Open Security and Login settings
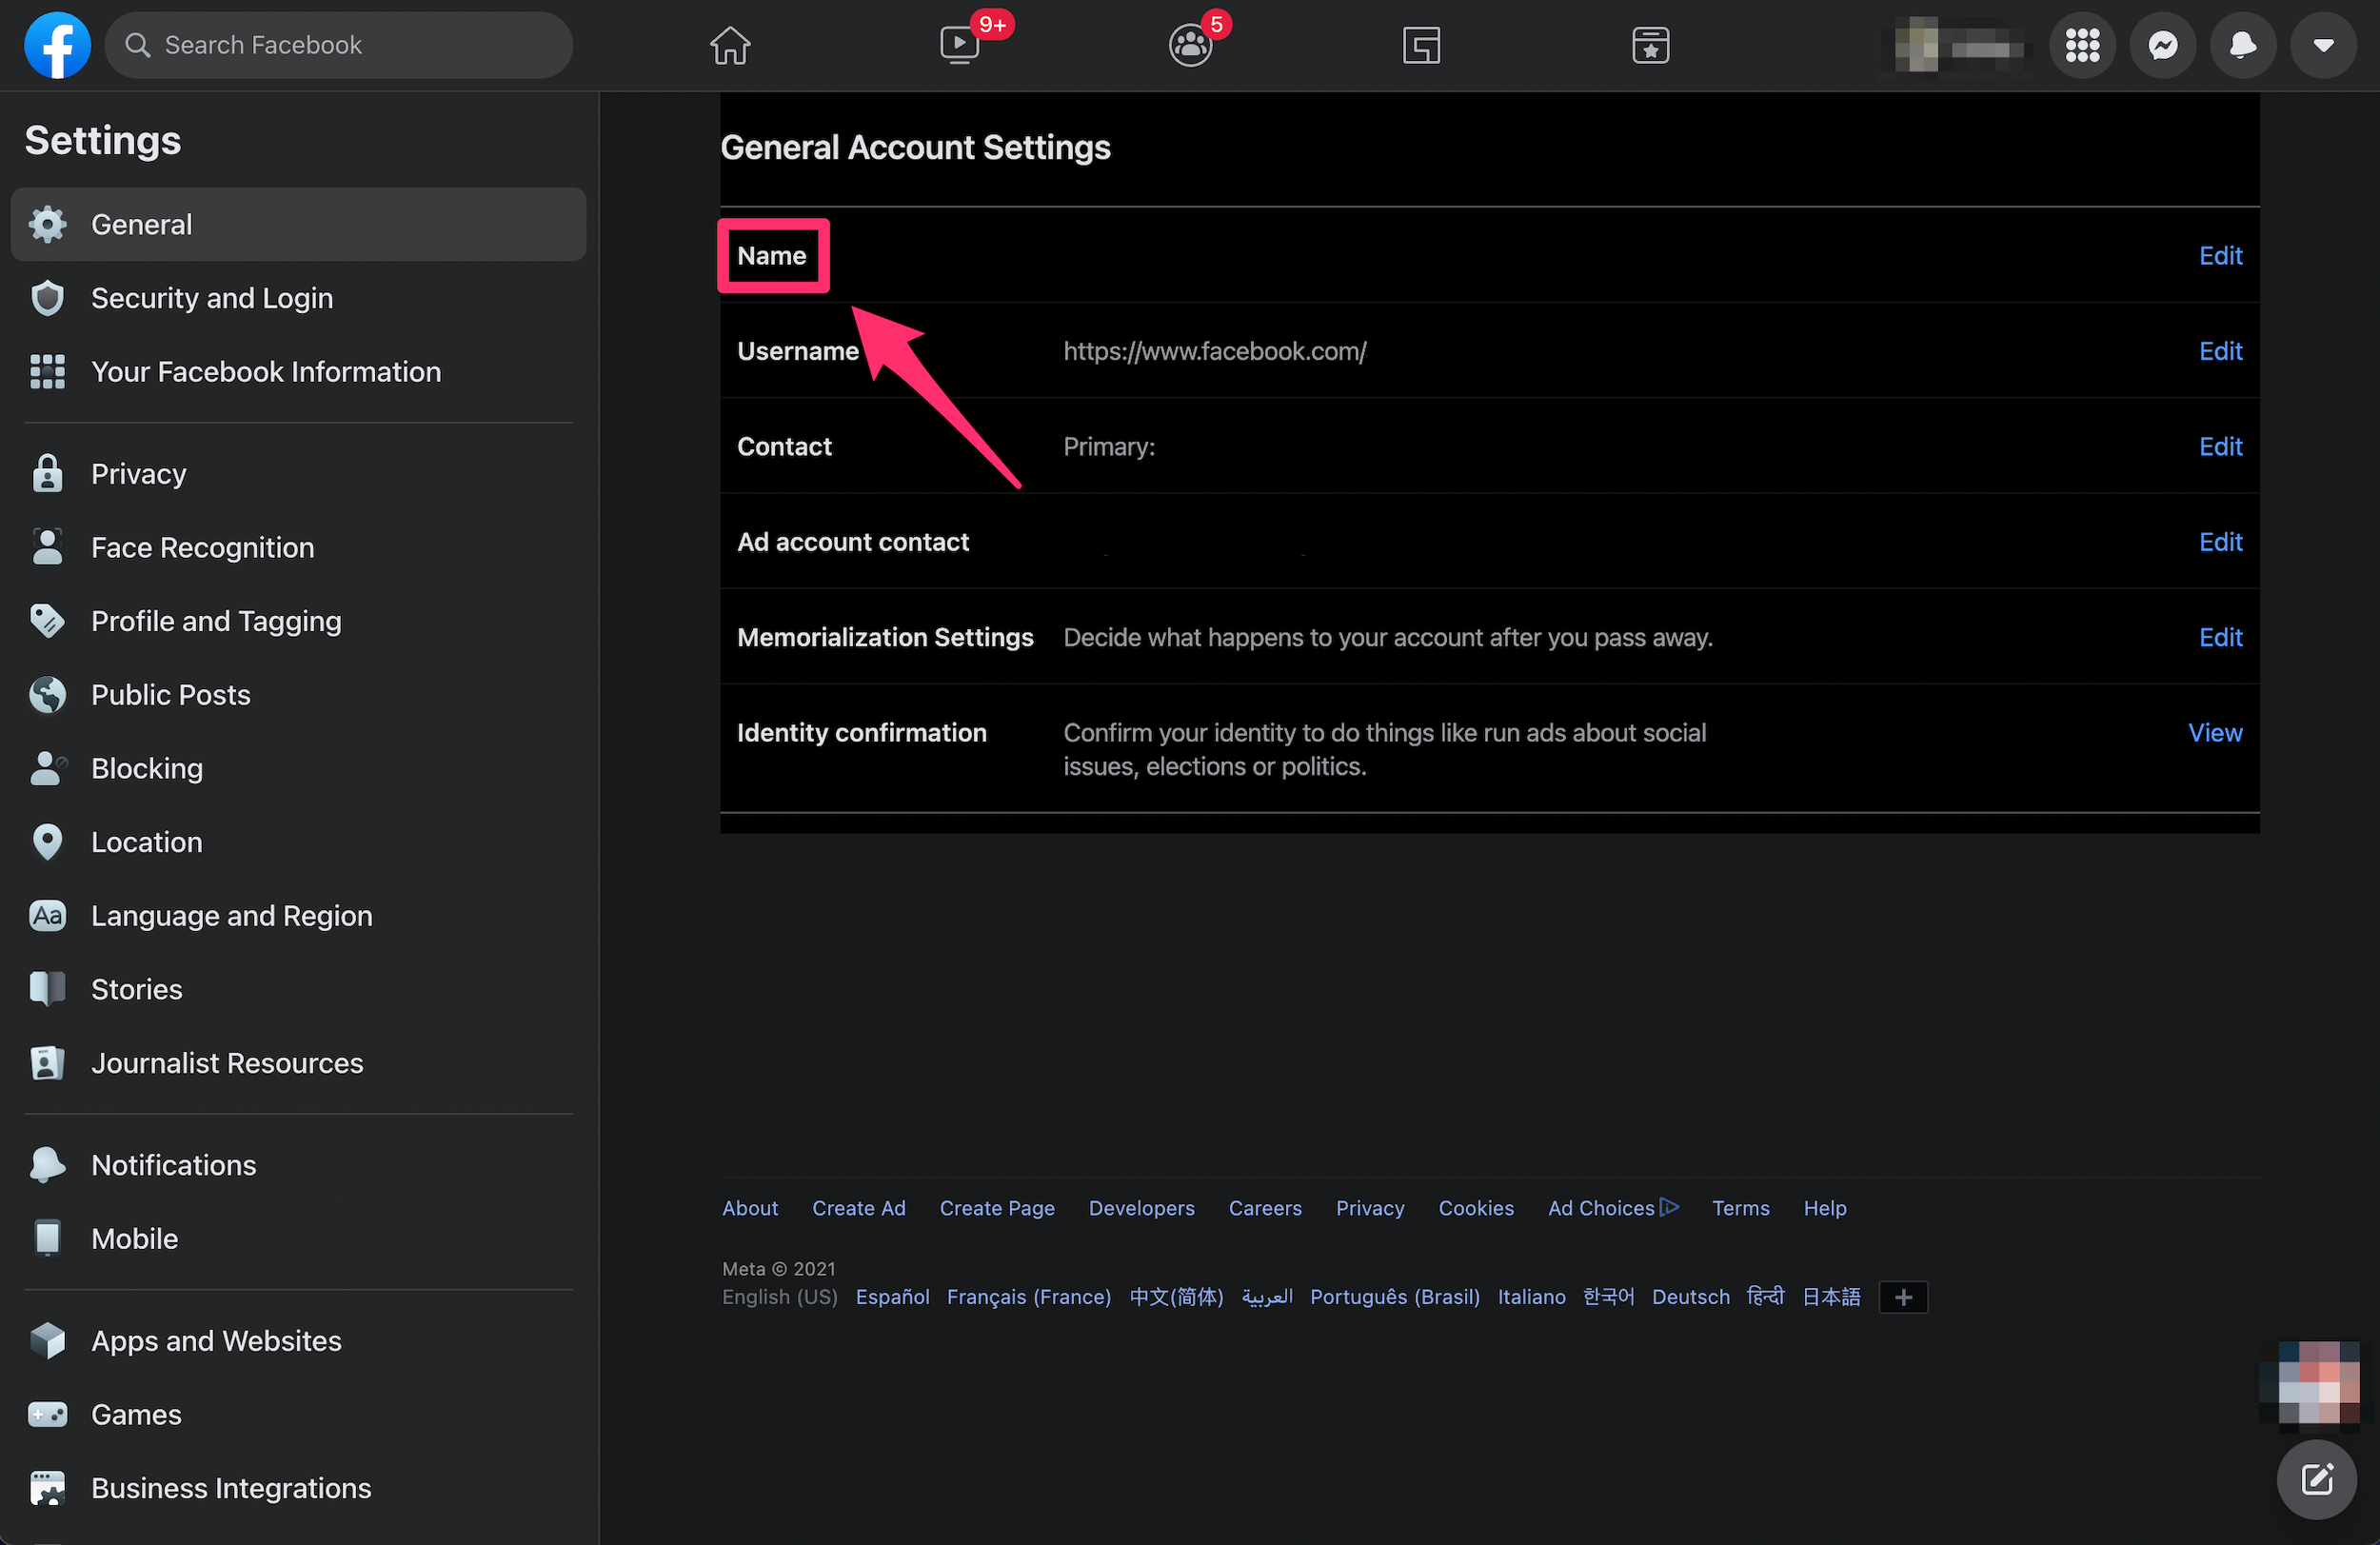The height and width of the screenshot is (1545, 2380). [298, 298]
